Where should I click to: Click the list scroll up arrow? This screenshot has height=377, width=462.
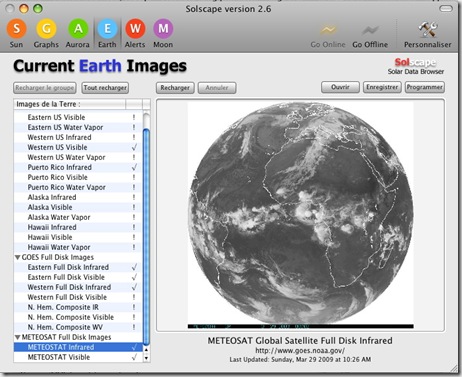146,350
